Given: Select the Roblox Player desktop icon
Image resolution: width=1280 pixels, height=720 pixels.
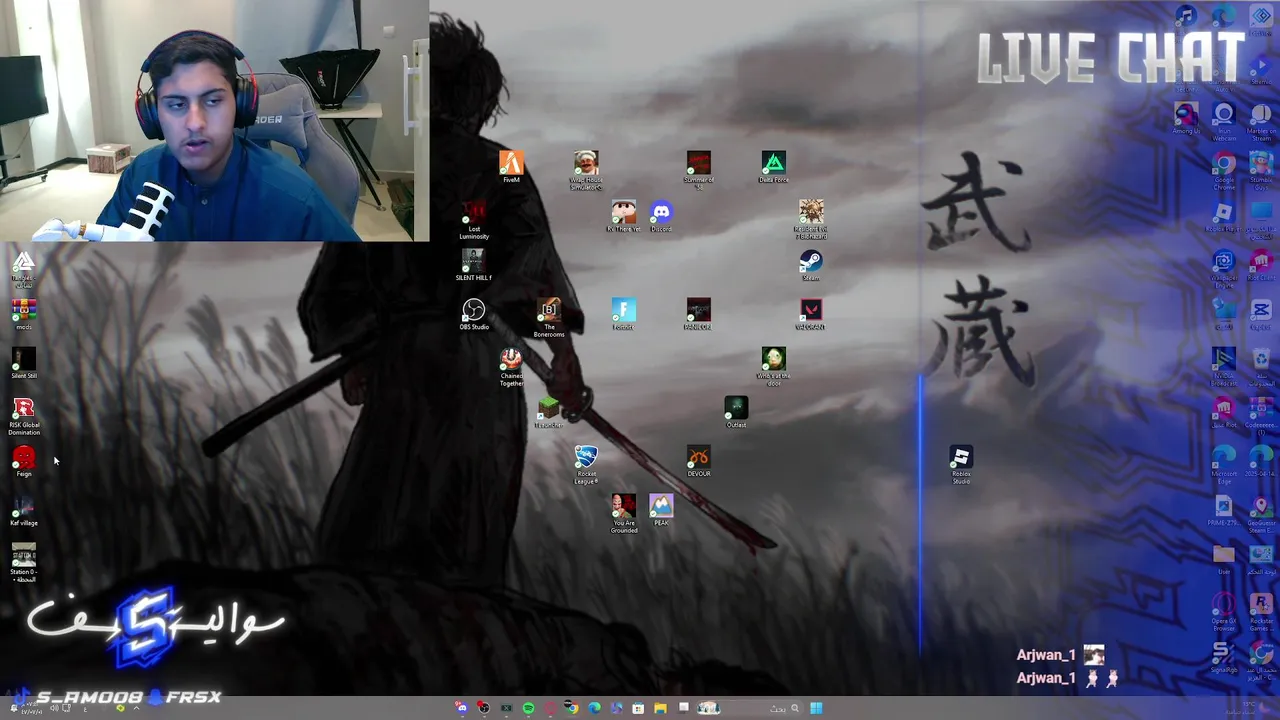Looking at the screenshot, I should click(1224, 216).
